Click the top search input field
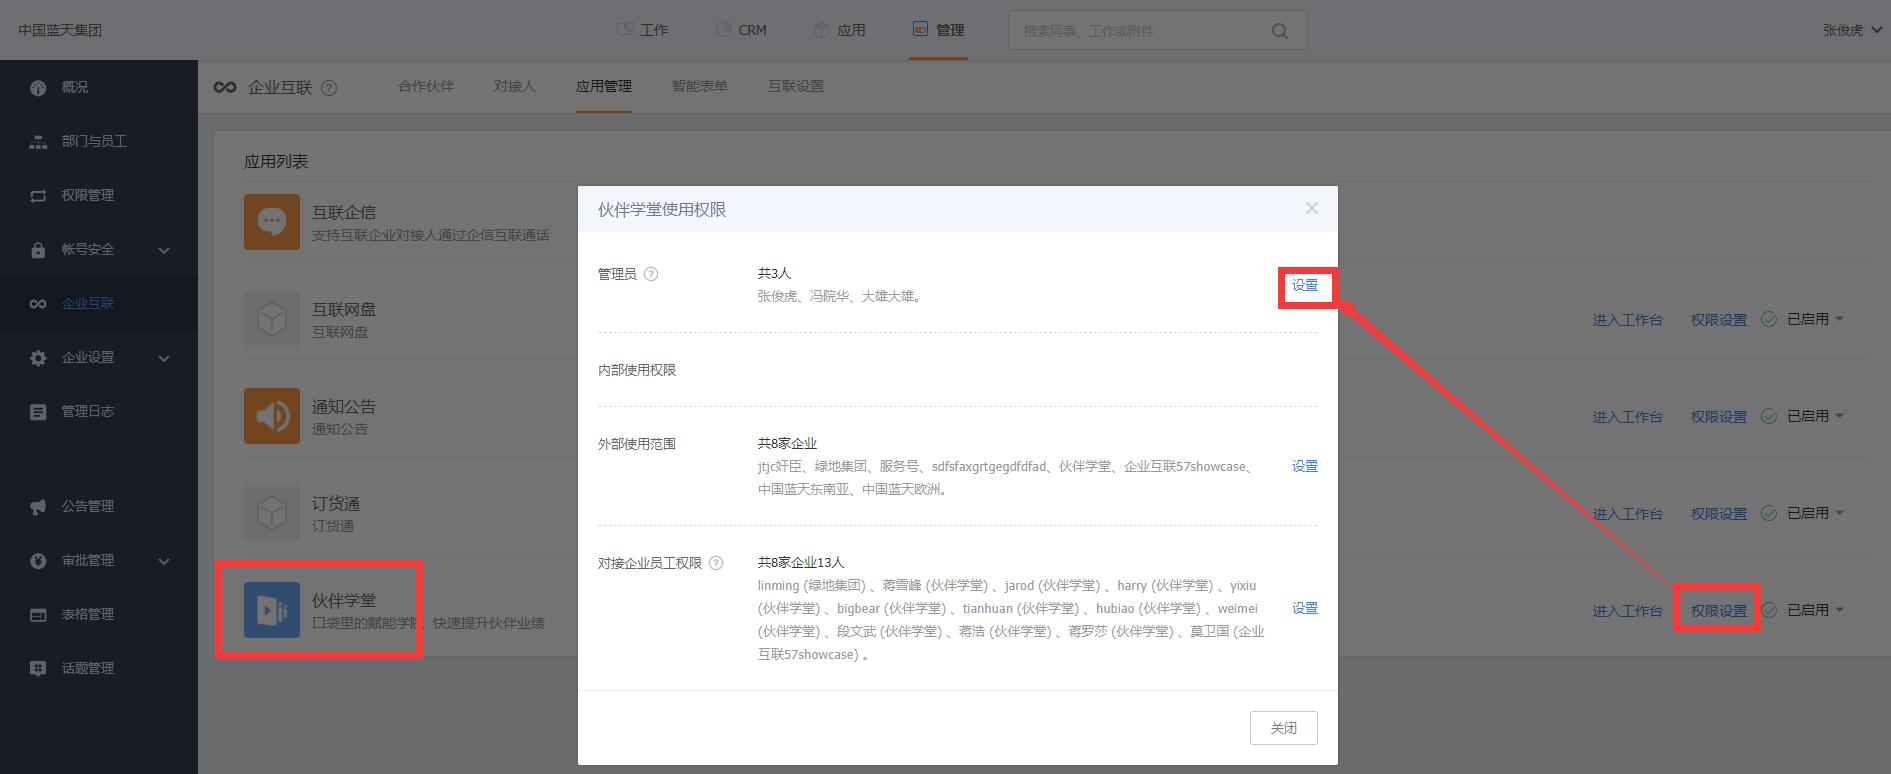Screen dimensions: 1891x774 (x=1138, y=31)
